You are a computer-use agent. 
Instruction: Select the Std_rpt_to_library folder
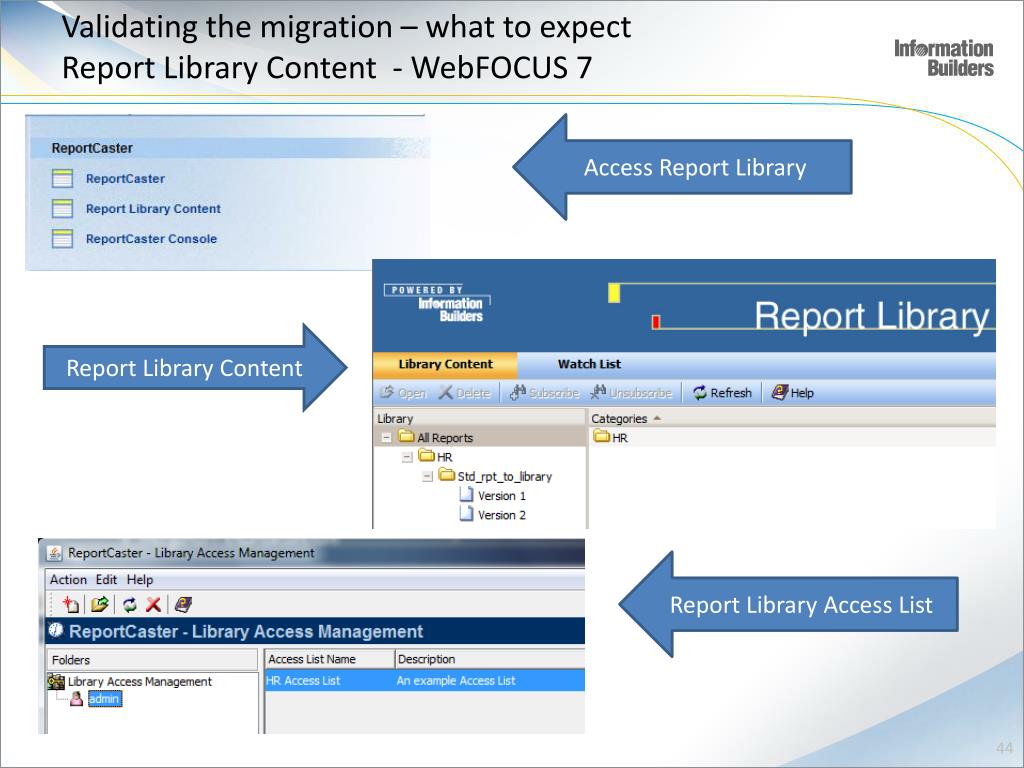click(x=496, y=476)
